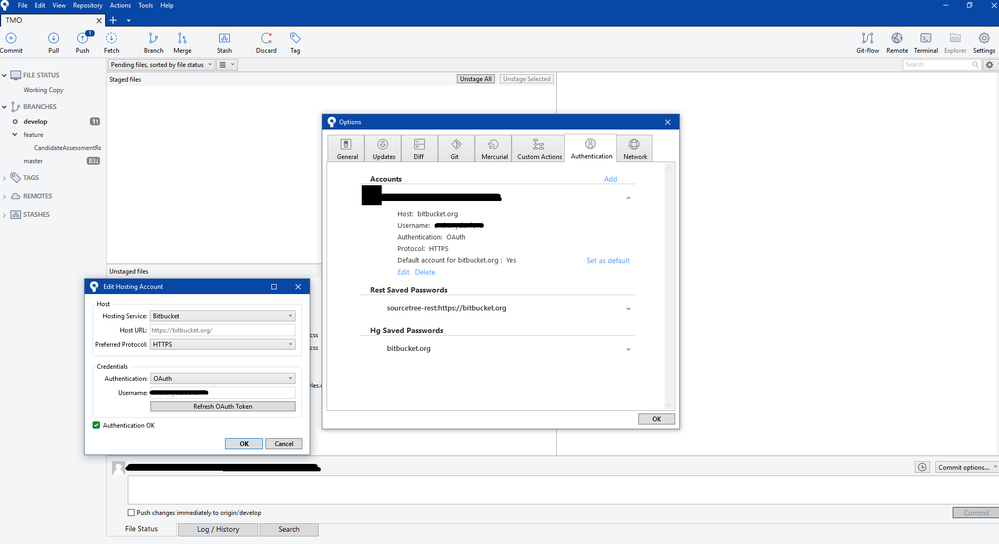Expand the TAGS section in sidebar
This screenshot has width=999, height=544.
tap(5, 178)
